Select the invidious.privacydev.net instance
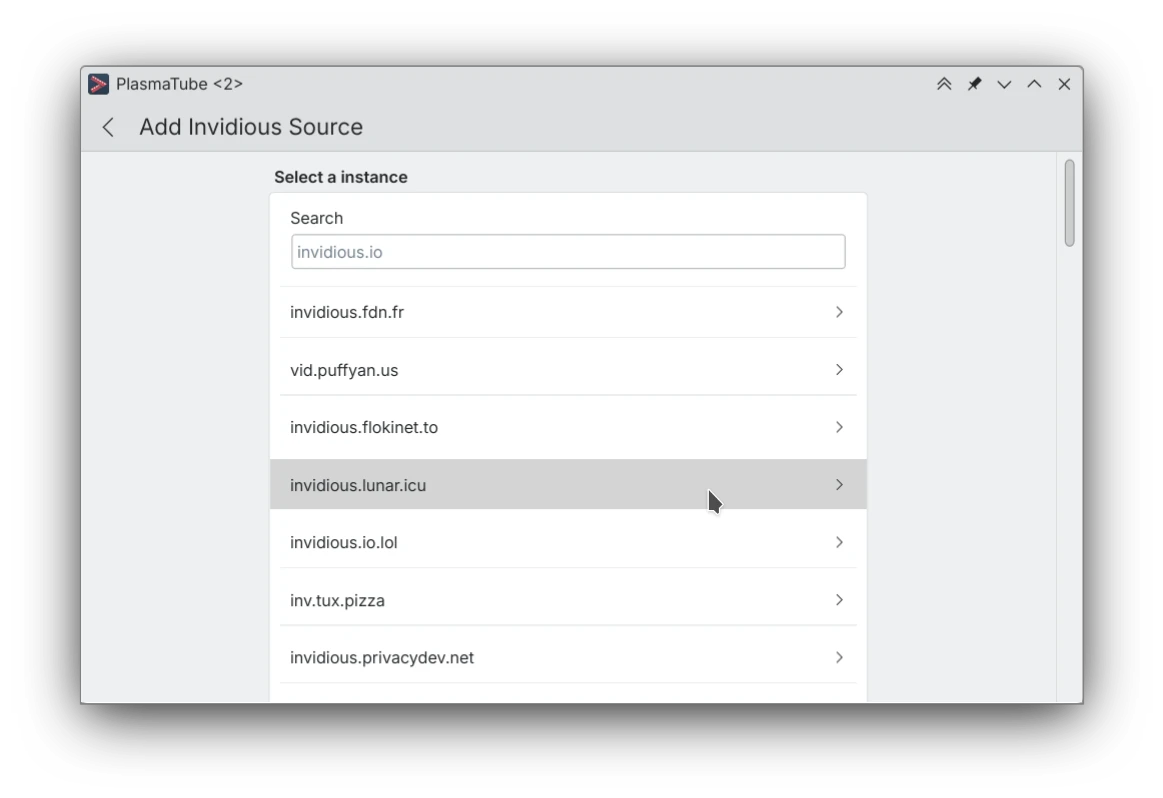Image resolution: width=1163 pixels, height=798 pixels. pyautogui.click(x=568, y=657)
